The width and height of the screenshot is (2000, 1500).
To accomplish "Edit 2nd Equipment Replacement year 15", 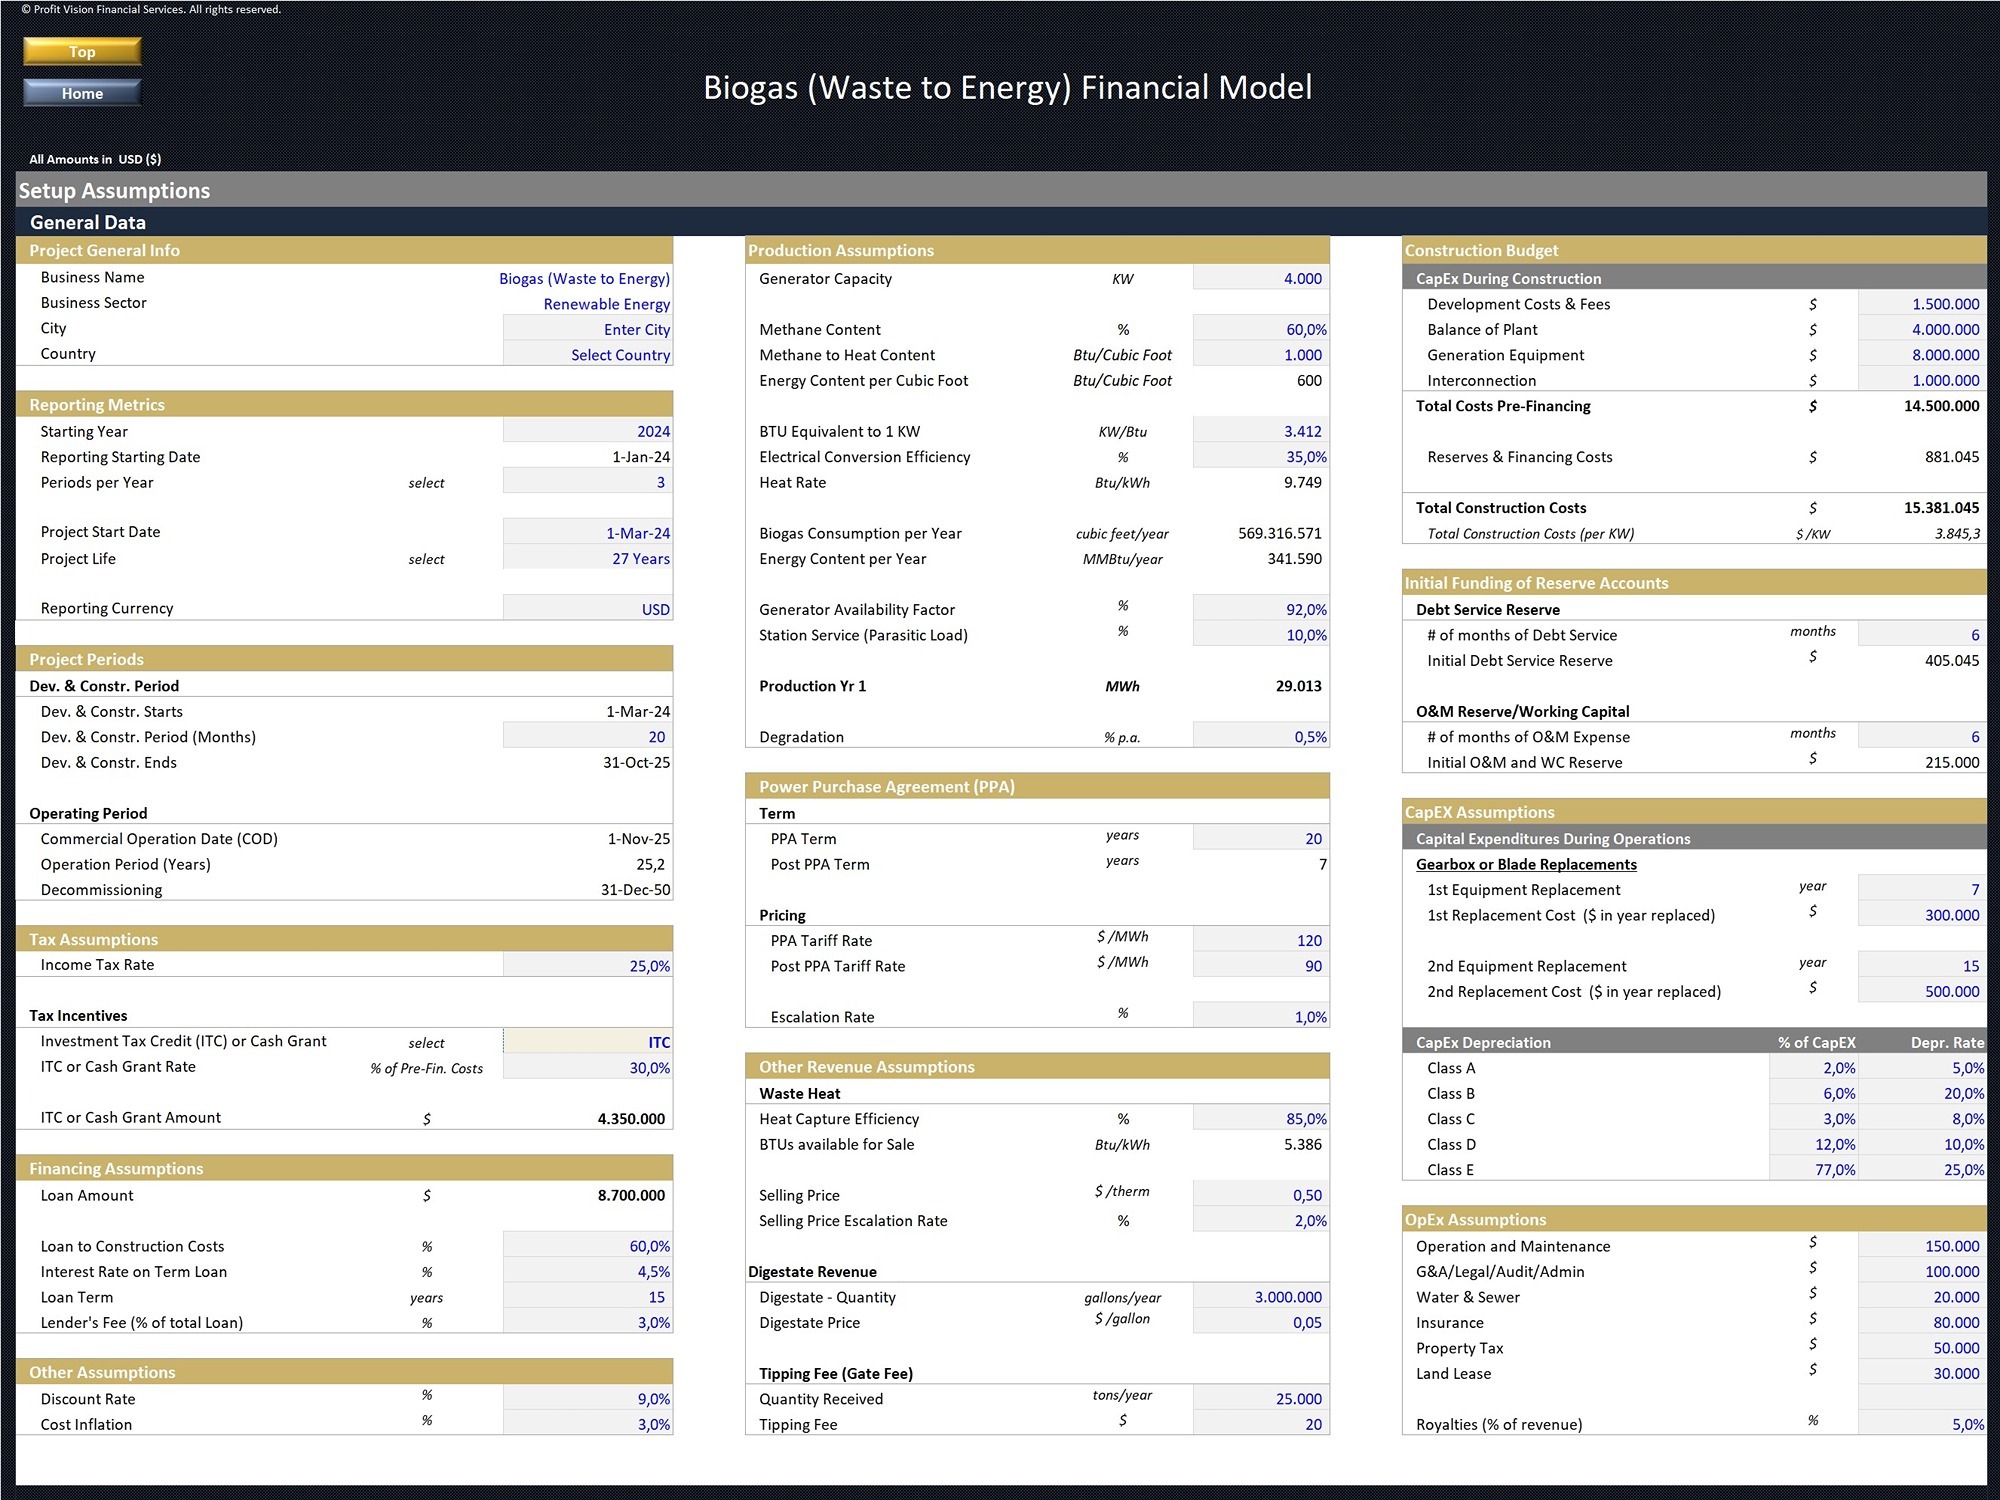I will point(1922,966).
